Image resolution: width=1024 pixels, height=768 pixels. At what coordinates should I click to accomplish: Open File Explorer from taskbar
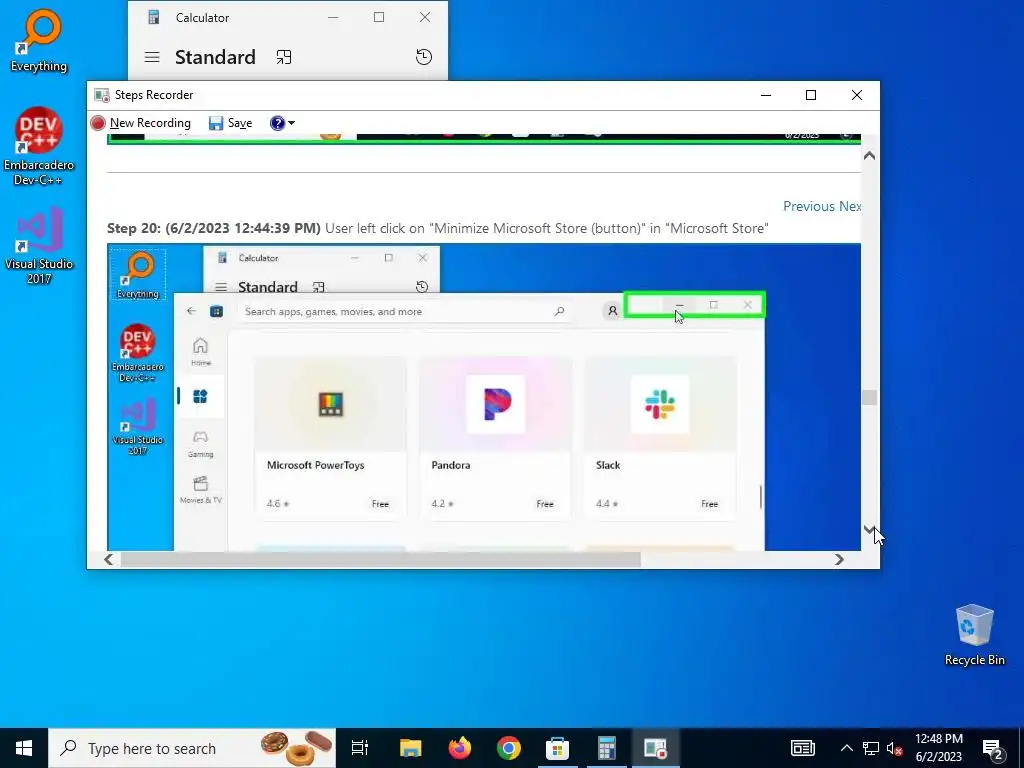point(411,748)
